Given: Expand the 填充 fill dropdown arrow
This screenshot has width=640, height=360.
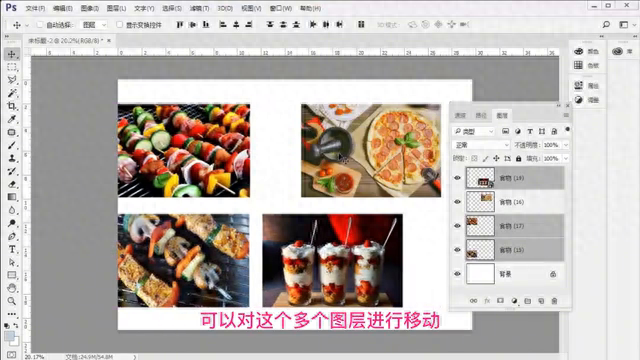Looking at the screenshot, I should [566, 158].
